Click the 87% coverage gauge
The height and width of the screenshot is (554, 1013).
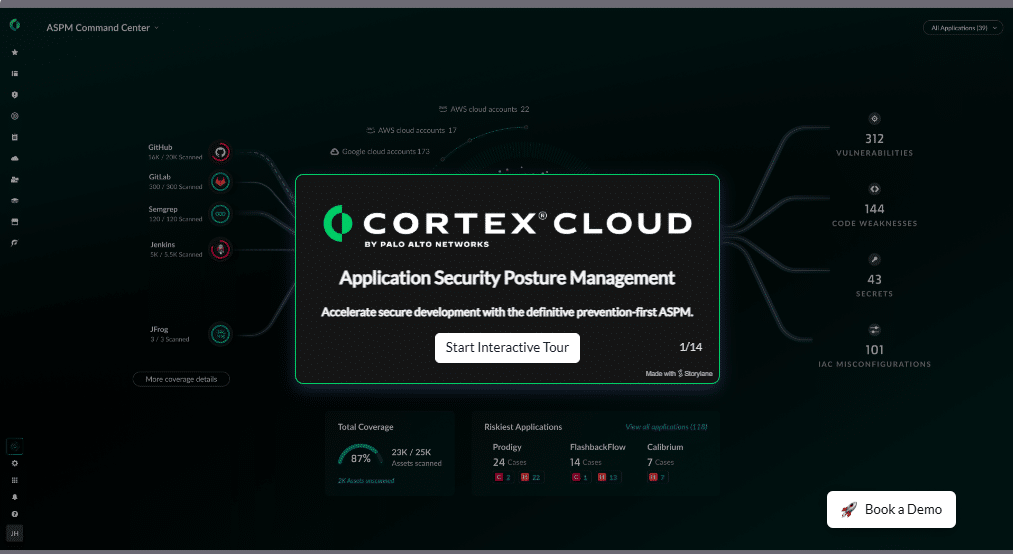(360, 456)
